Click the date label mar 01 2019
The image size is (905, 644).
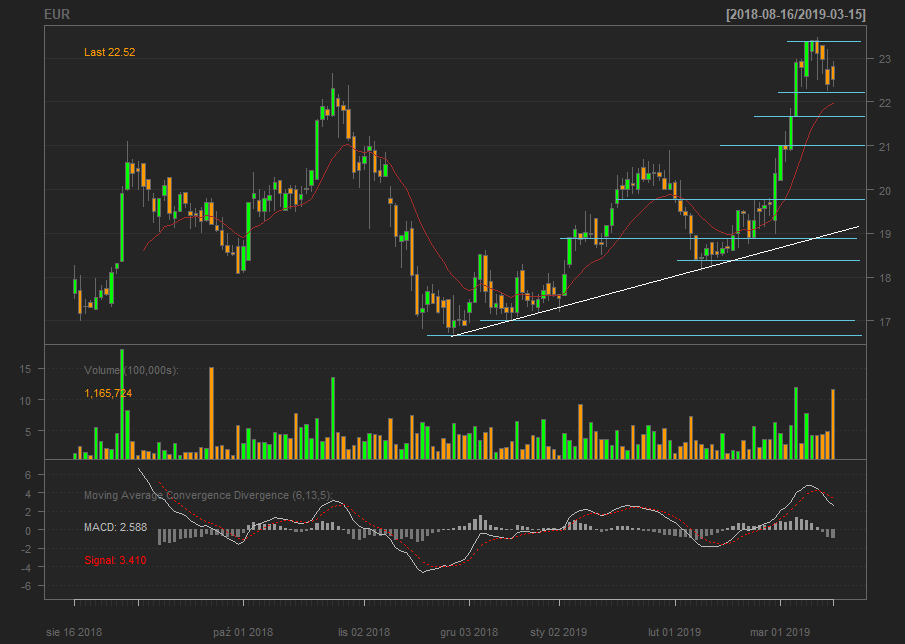tap(780, 632)
